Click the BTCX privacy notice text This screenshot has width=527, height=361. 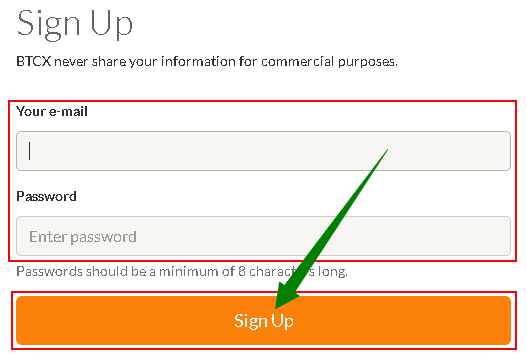pos(207,62)
